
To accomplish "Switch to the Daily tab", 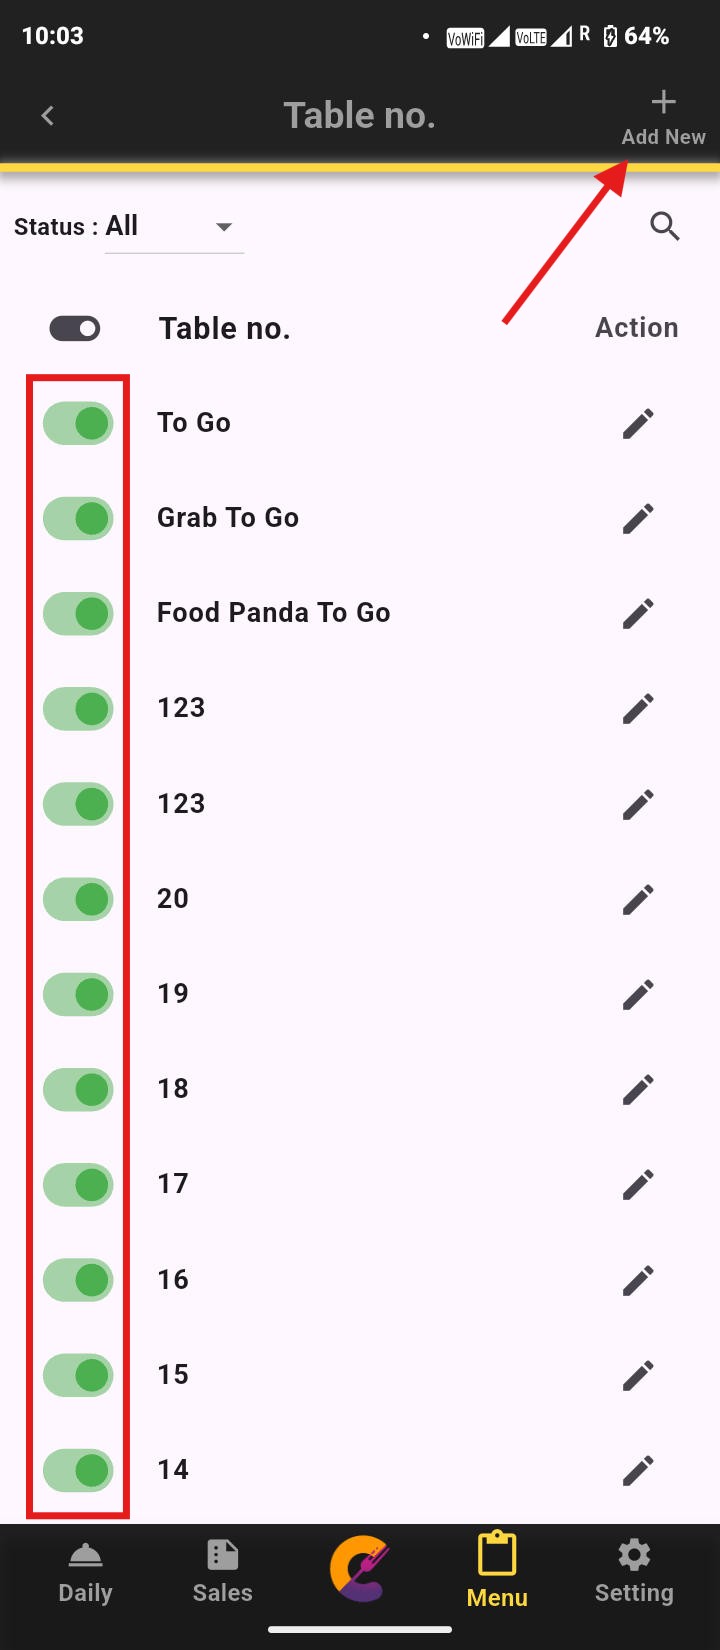I will [x=85, y=1572].
